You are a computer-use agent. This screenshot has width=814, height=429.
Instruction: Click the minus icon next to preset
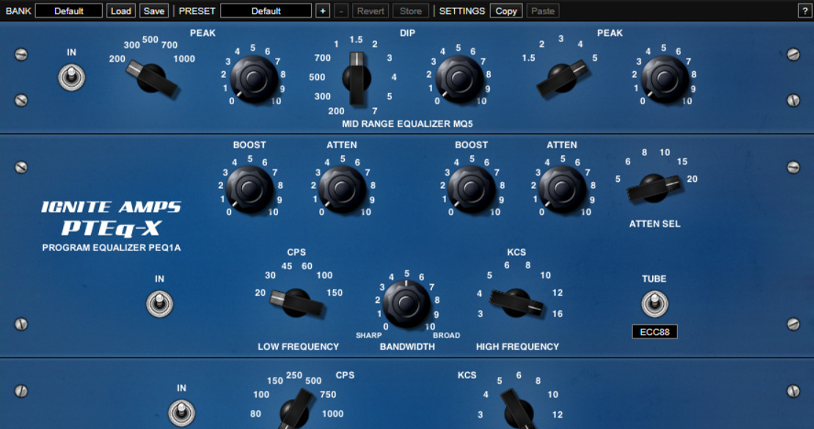[340, 11]
